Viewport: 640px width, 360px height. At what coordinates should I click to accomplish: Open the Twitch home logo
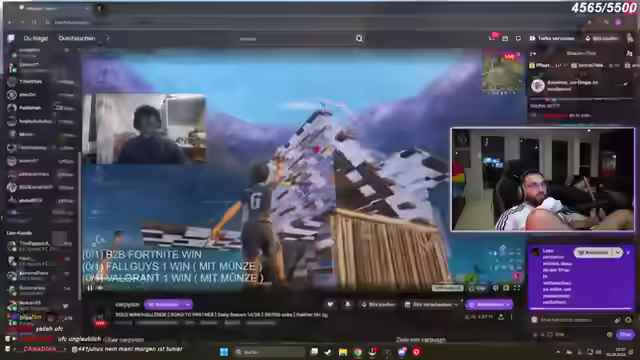11,38
